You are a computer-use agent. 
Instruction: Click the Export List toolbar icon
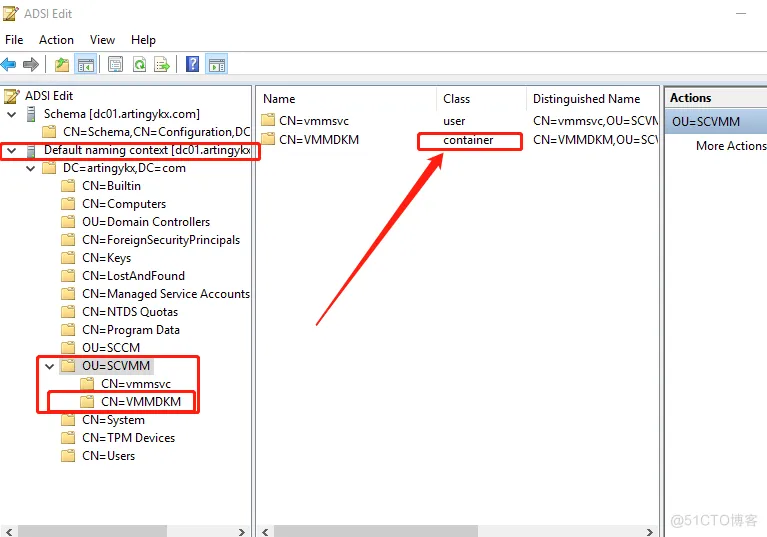coord(162,64)
